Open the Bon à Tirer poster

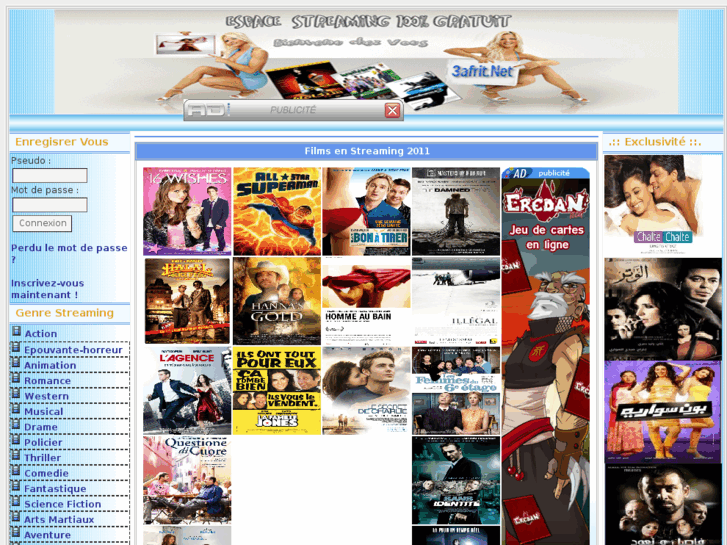(x=366, y=212)
